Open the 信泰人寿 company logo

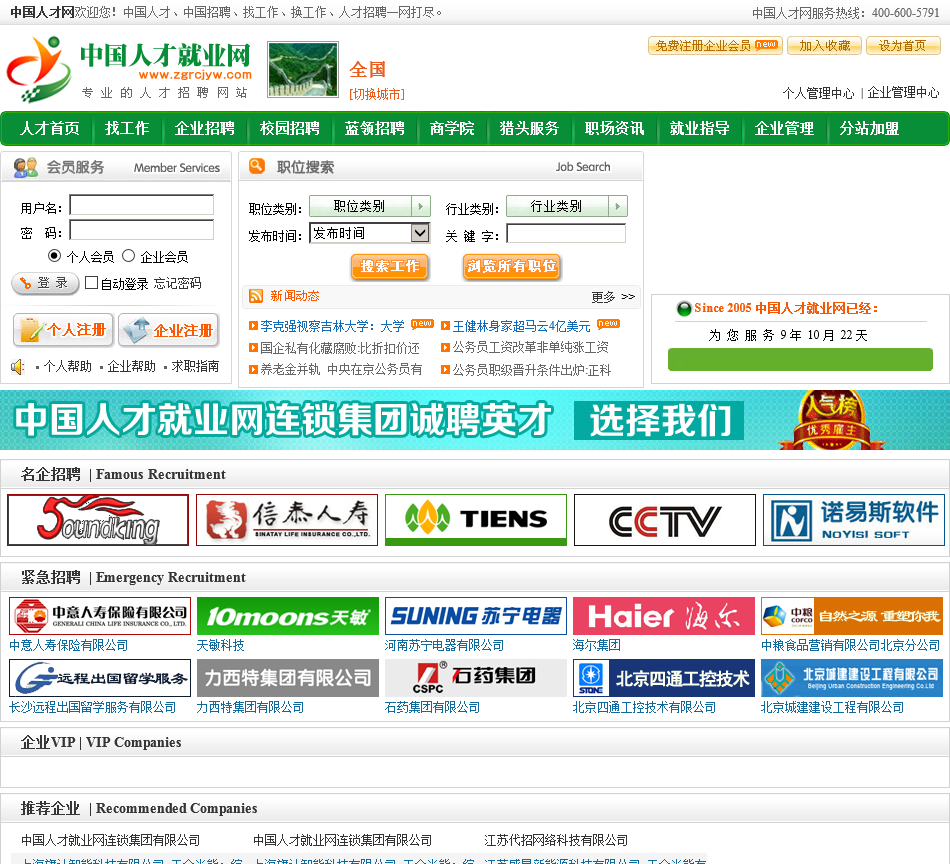coord(287,520)
